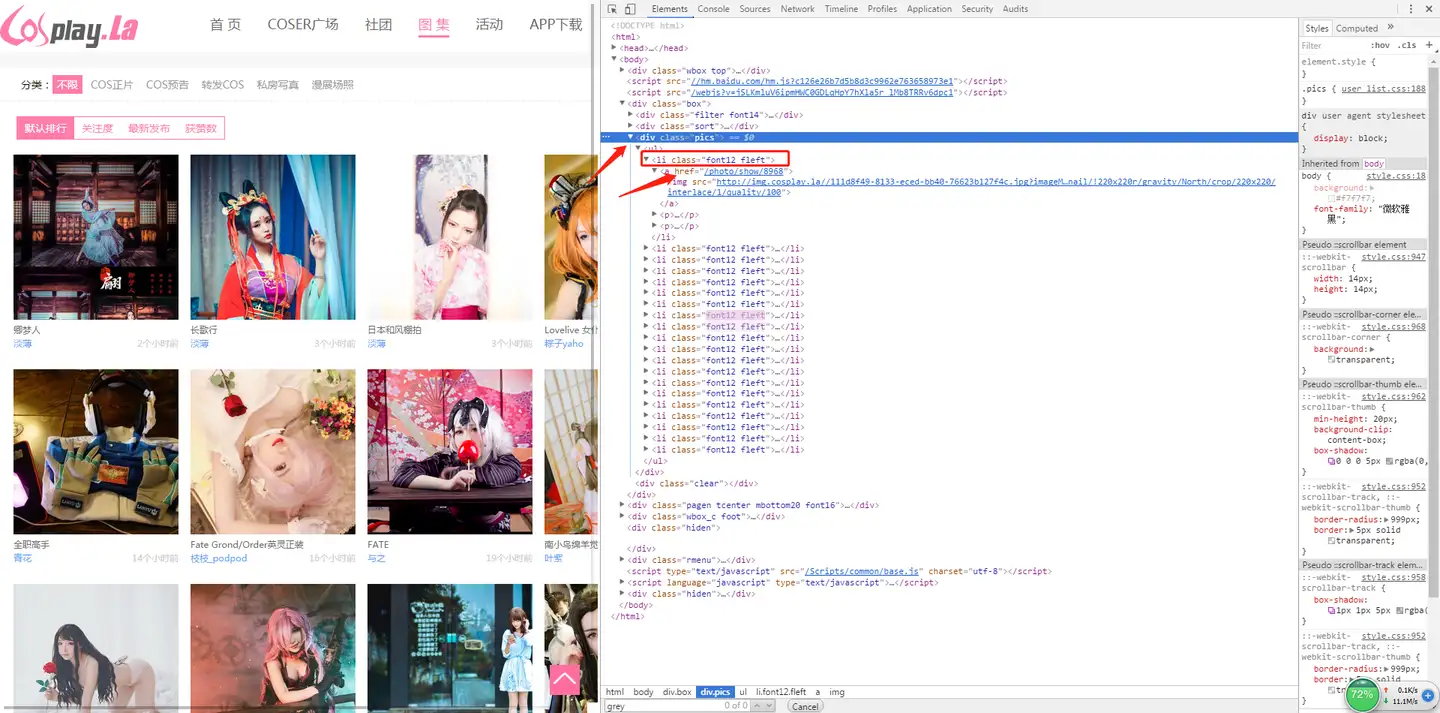
Task: Switch to the Network tab
Action: click(x=797, y=9)
